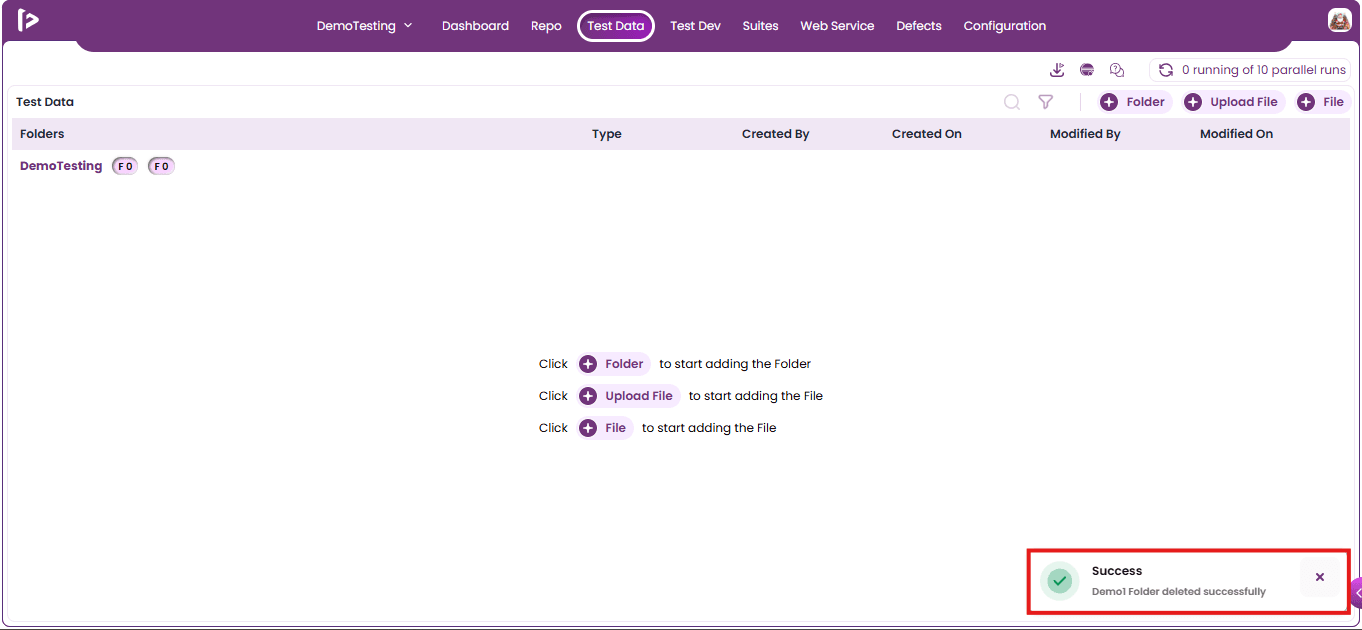This screenshot has width=1362, height=630.
Task: Select the Test Data tab
Action: pos(616,26)
